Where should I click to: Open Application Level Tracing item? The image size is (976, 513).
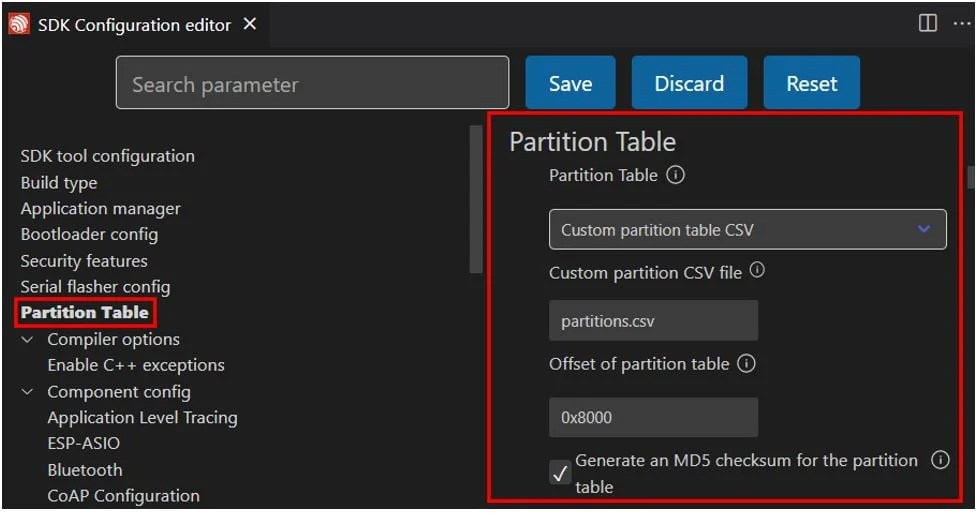point(143,418)
